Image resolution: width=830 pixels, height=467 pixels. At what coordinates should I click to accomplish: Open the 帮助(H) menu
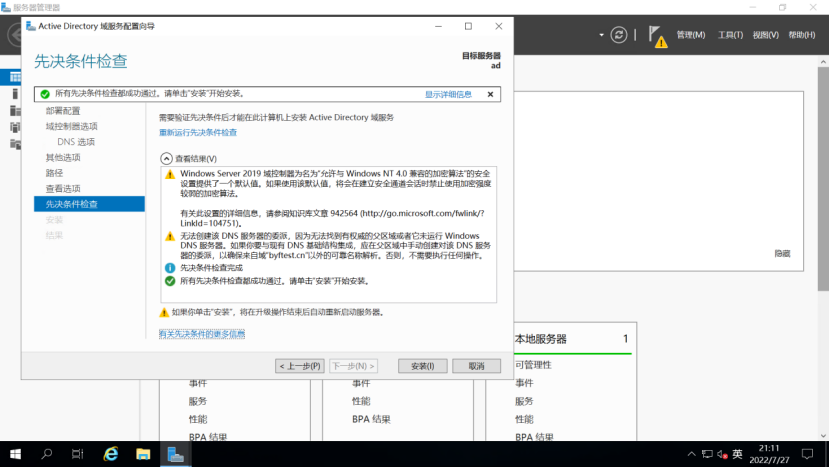(801, 35)
